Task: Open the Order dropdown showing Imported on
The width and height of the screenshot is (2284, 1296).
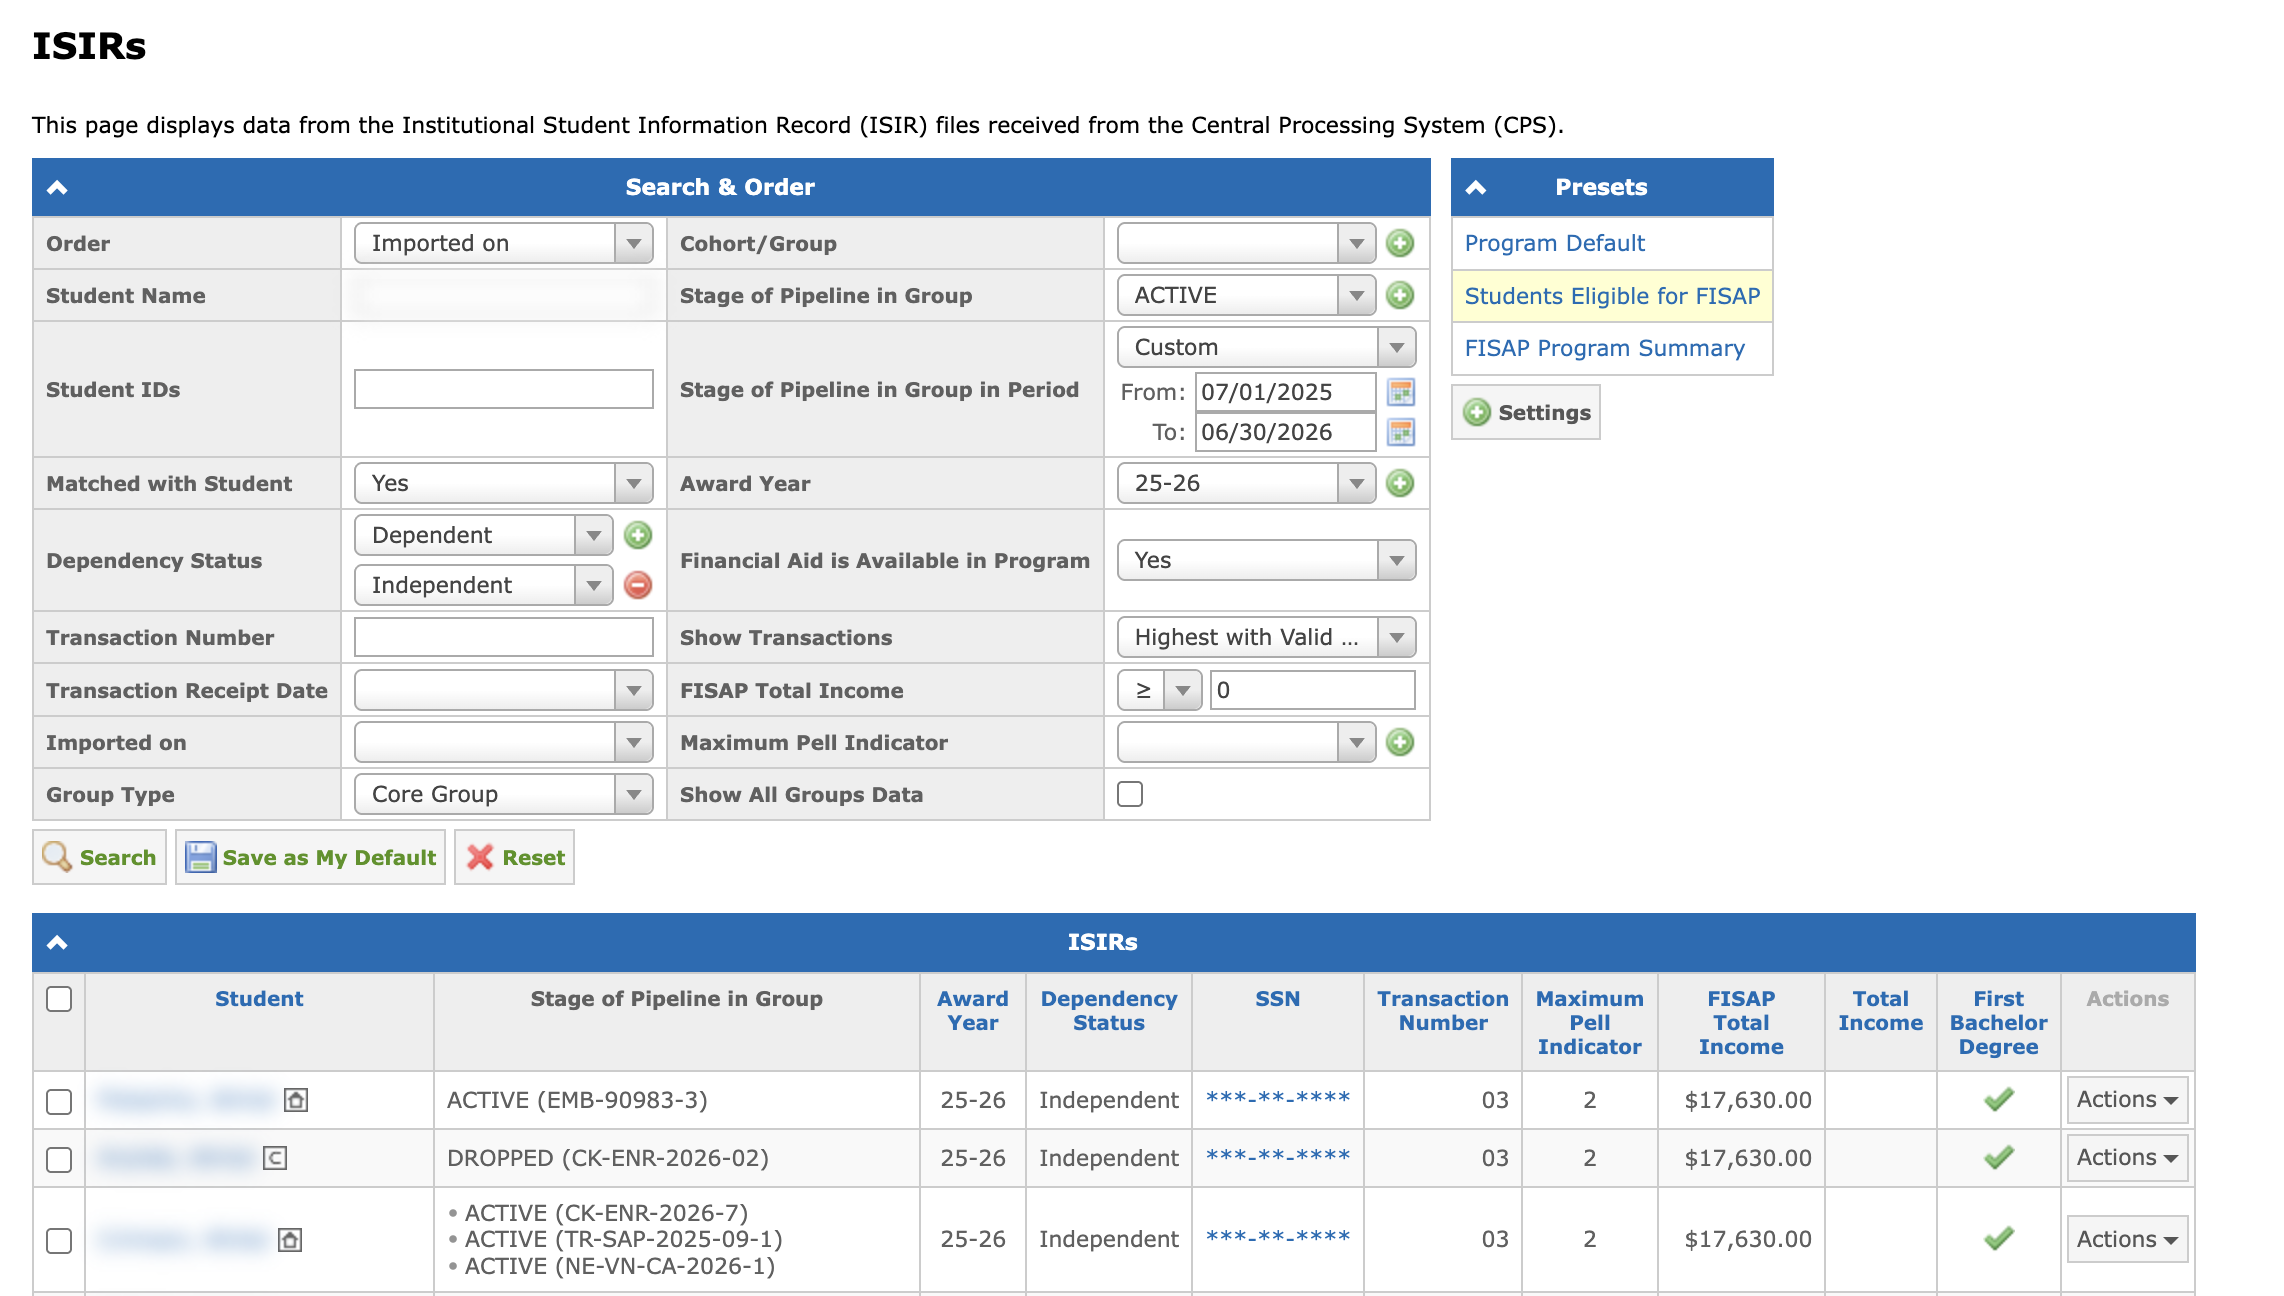Action: click(503, 243)
